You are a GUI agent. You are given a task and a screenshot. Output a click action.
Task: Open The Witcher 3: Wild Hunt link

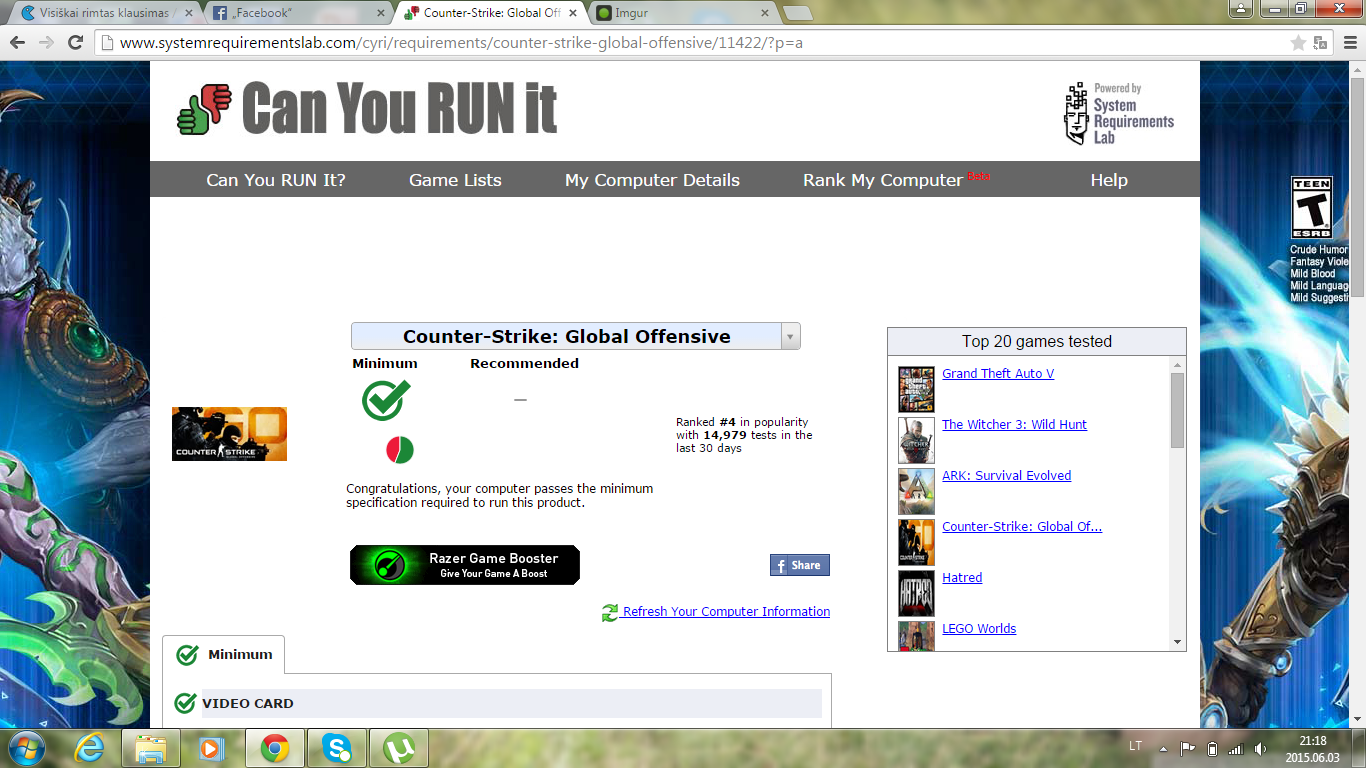pyautogui.click(x=1014, y=424)
